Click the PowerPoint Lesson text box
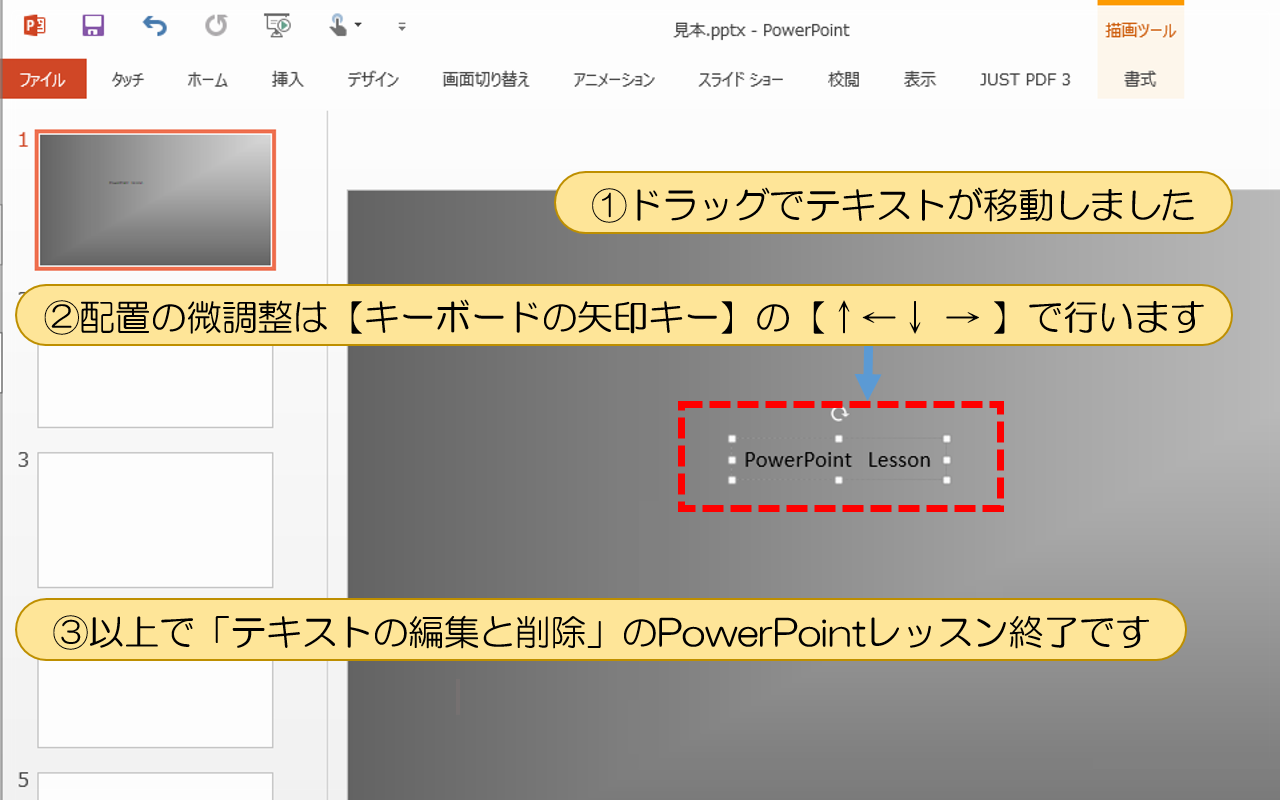The image size is (1280, 800). [838, 460]
